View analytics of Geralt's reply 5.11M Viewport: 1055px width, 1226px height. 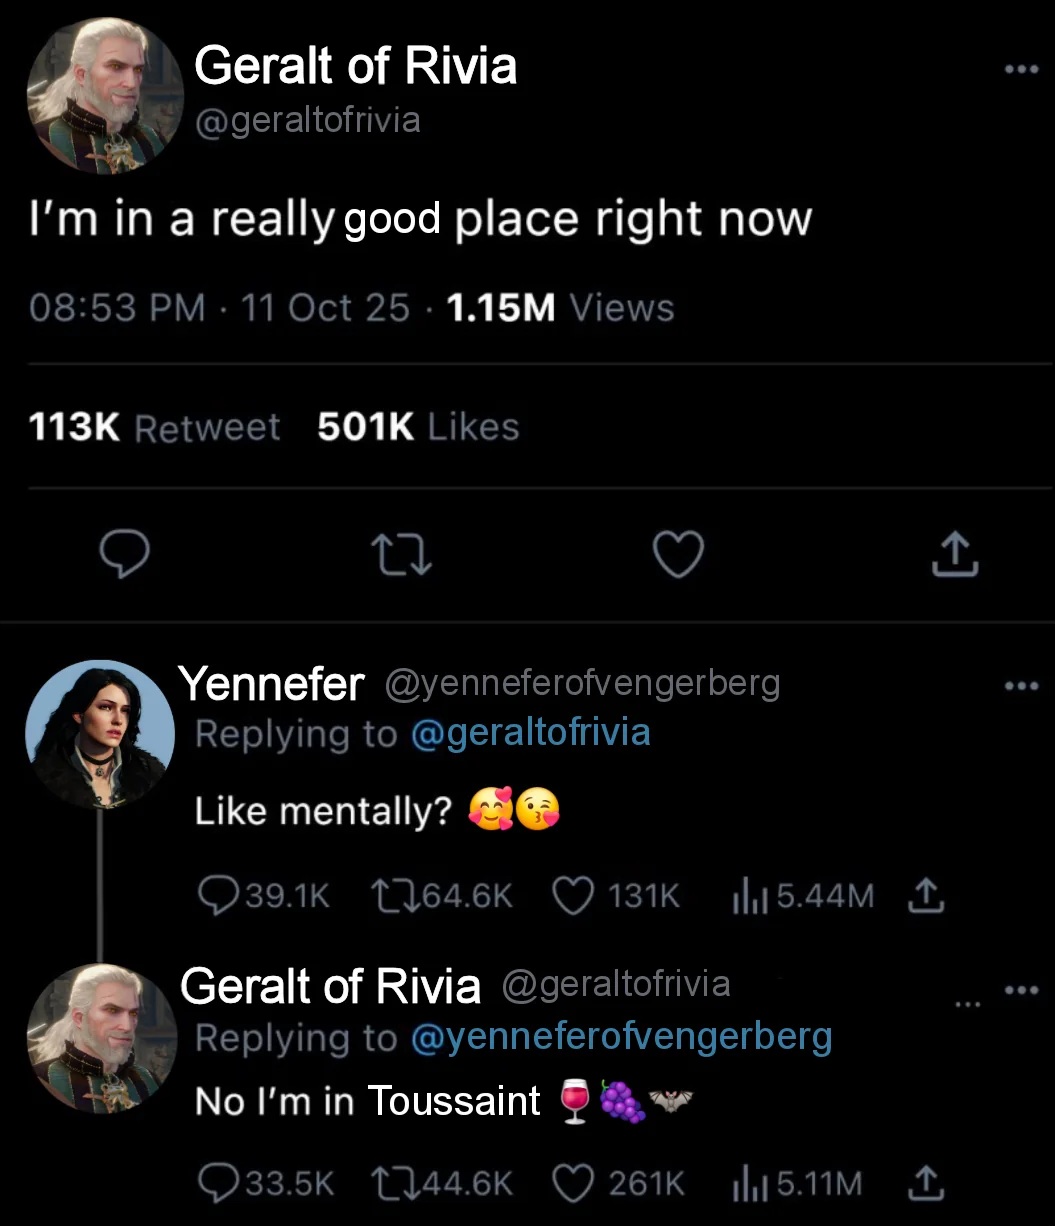click(x=746, y=1183)
